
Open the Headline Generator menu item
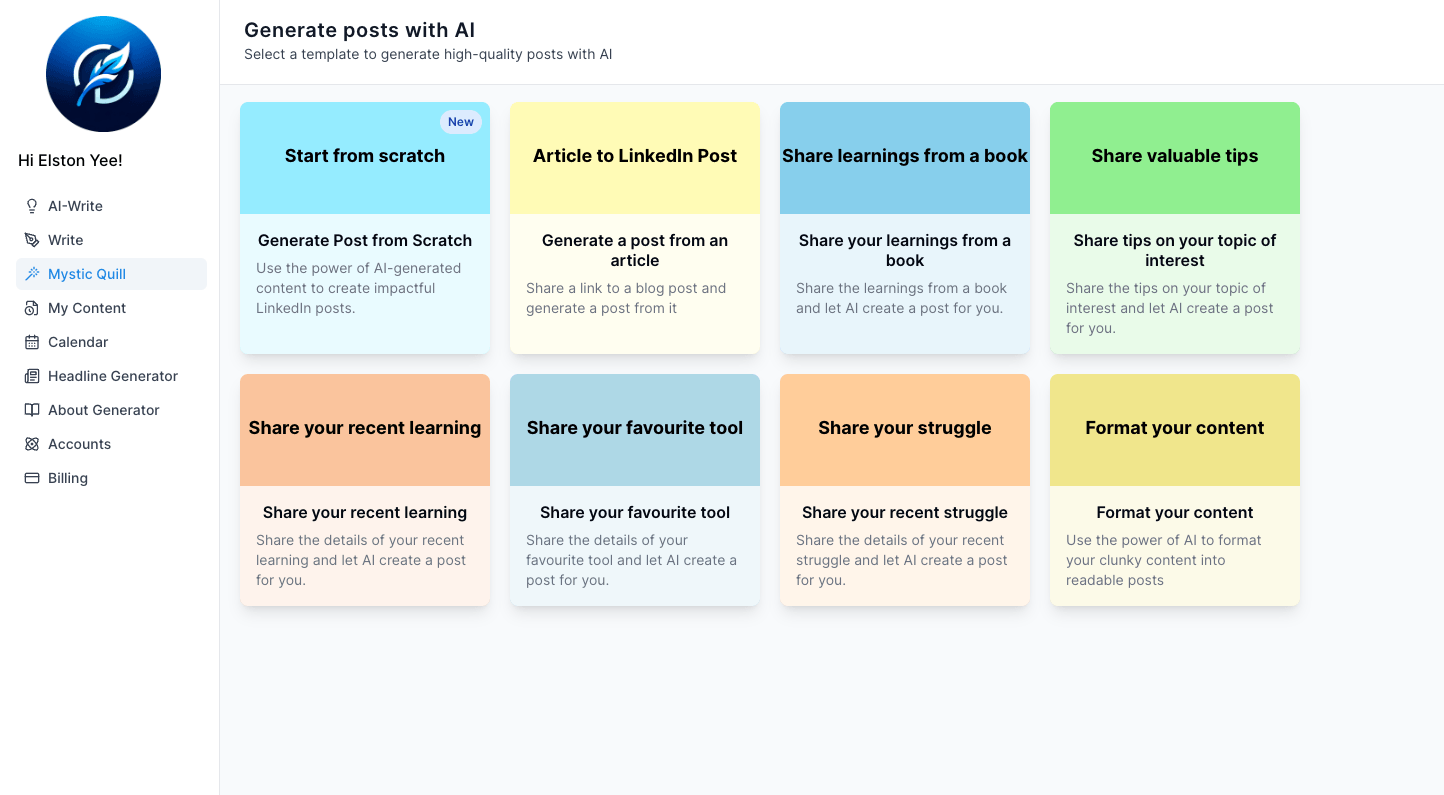click(x=113, y=376)
